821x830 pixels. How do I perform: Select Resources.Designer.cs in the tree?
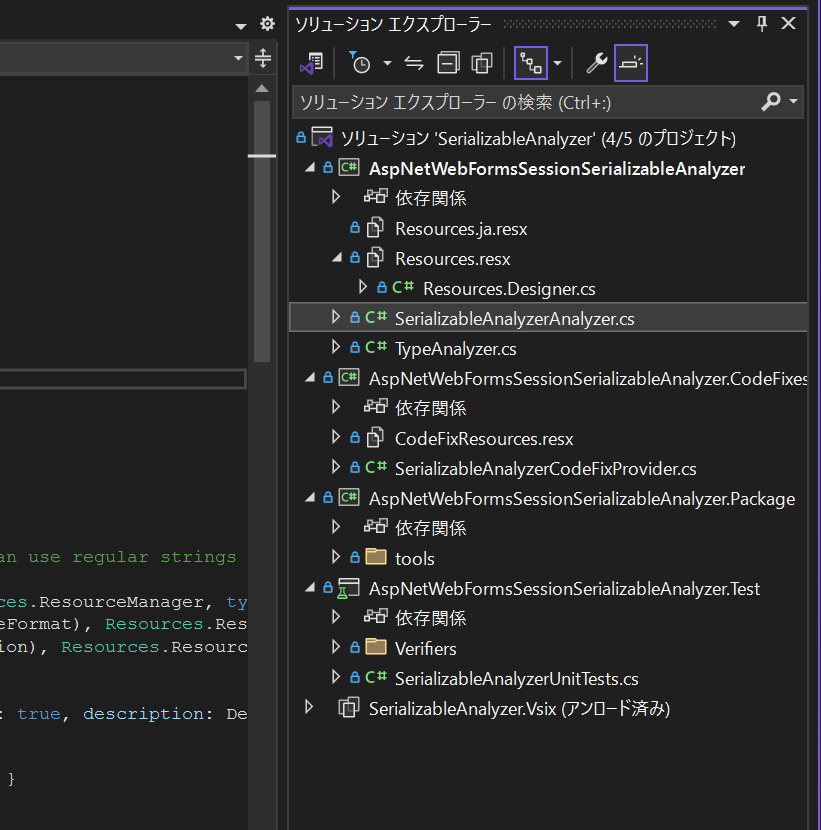tap(509, 289)
